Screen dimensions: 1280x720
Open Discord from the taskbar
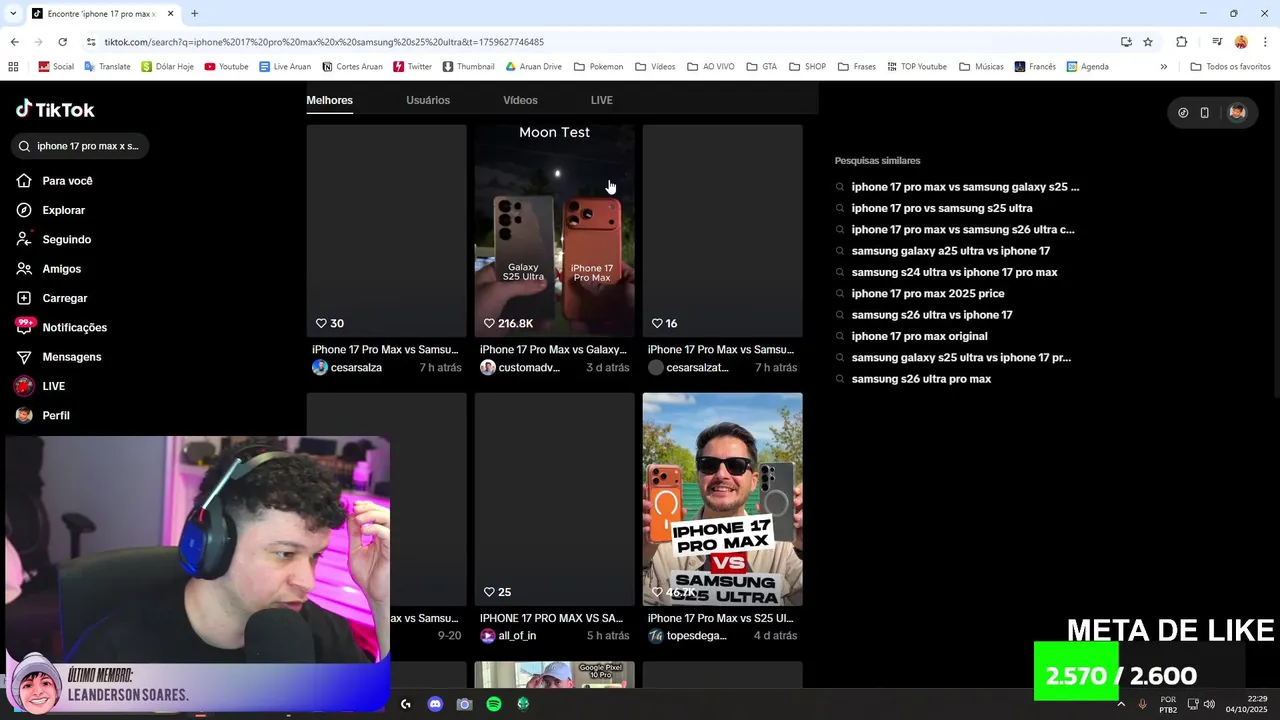coord(435,704)
